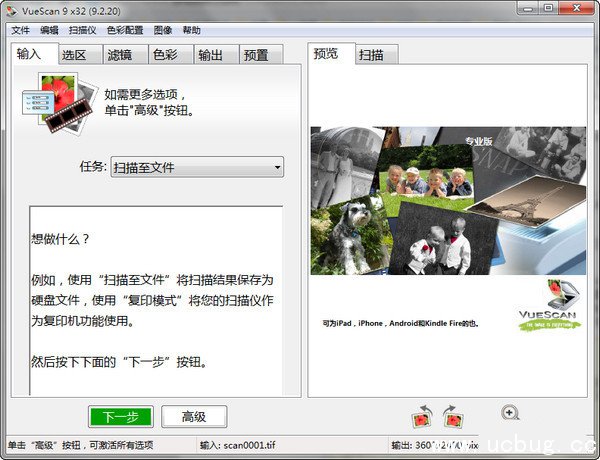Rotate image right using the rotate icon
Screen dimensions: 600x460
tap(454, 416)
